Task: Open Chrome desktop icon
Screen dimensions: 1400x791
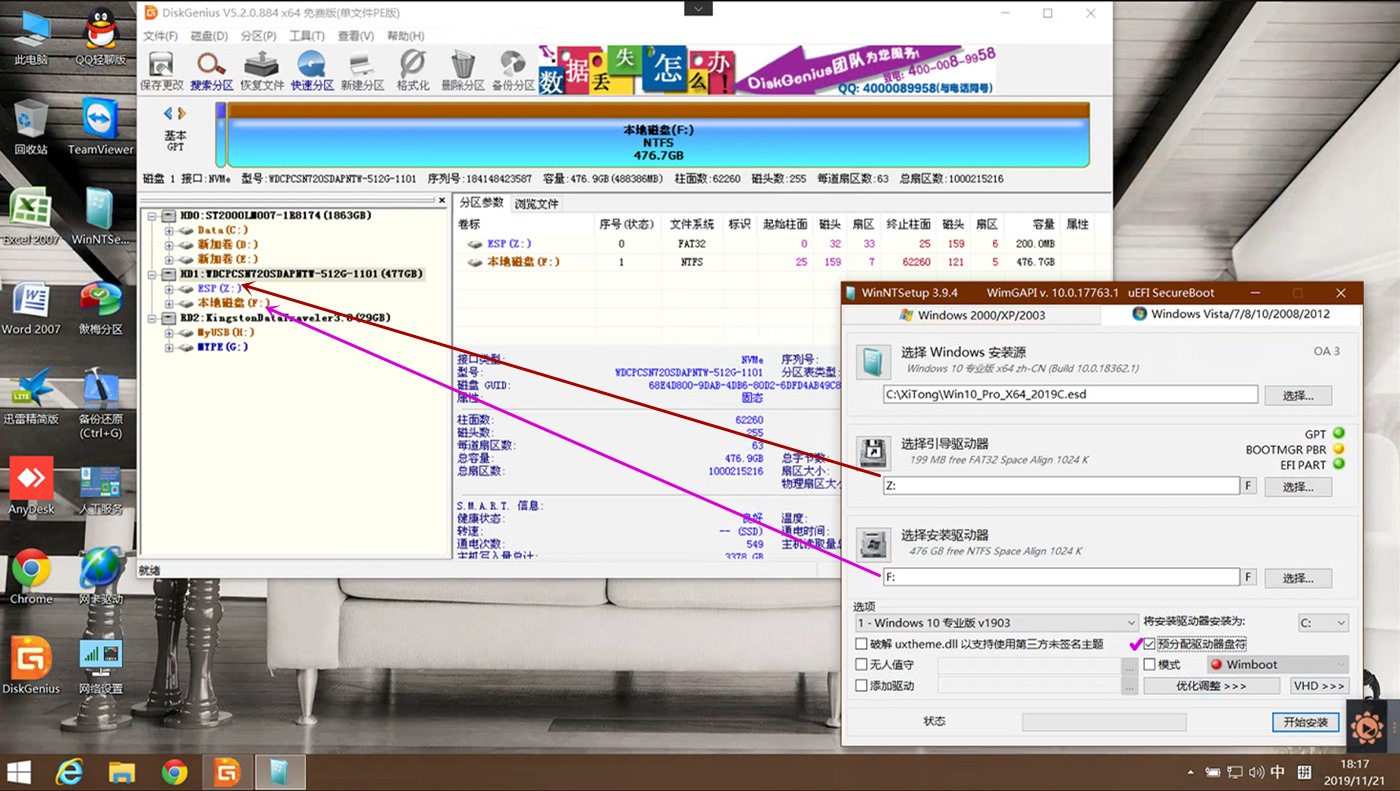Action: pos(31,577)
